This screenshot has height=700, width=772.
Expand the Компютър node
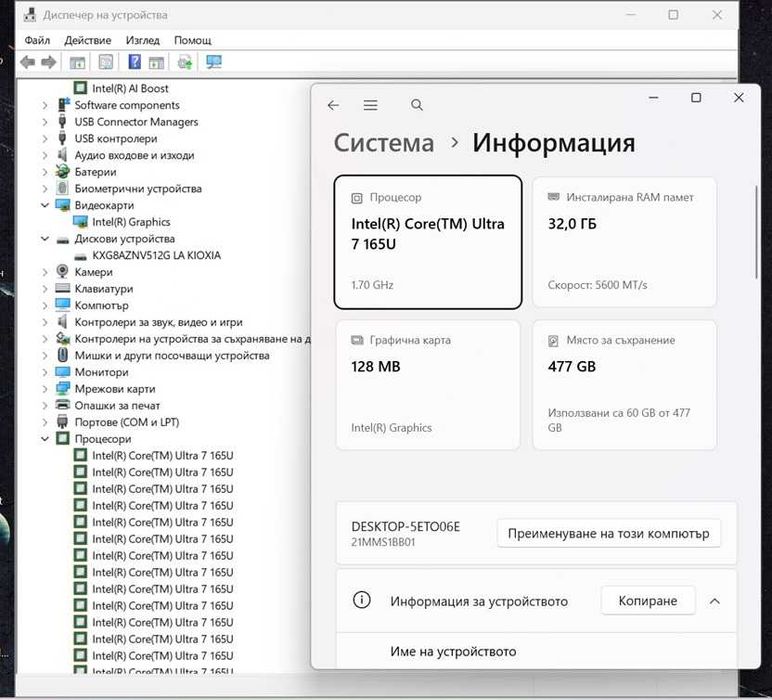pyautogui.click(x=45, y=305)
